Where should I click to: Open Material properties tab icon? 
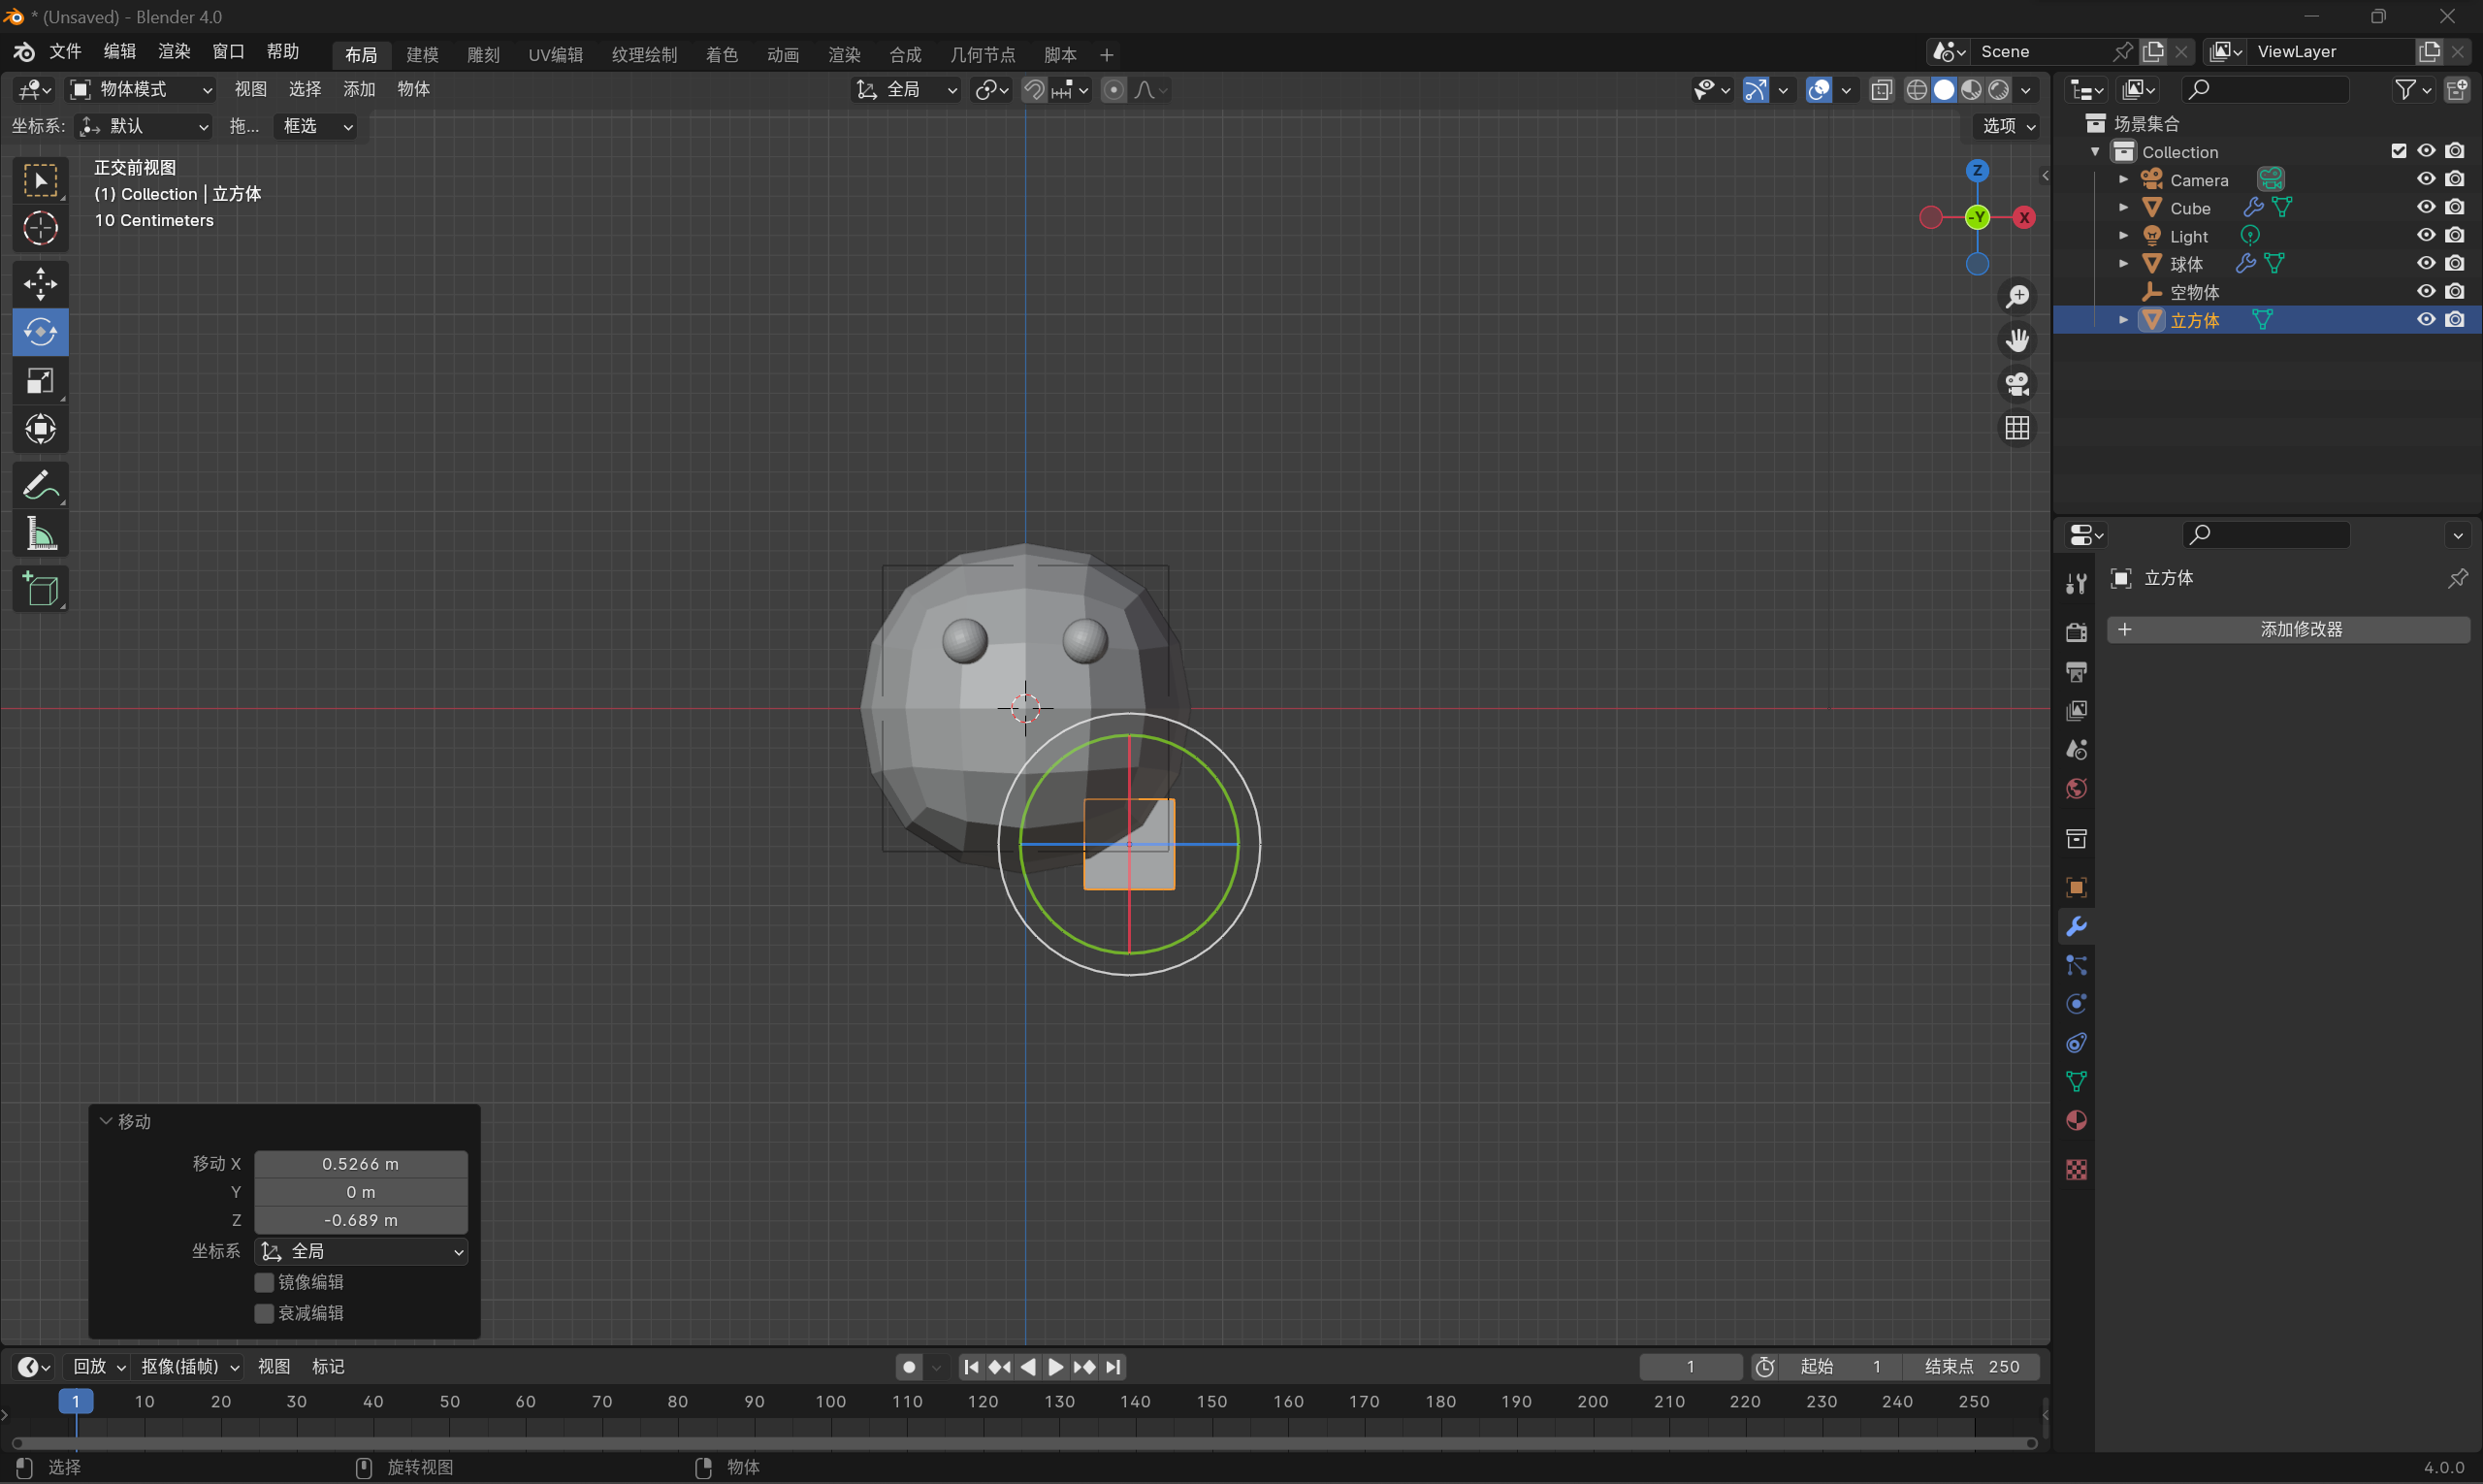pyautogui.click(x=2076, y=1121)
